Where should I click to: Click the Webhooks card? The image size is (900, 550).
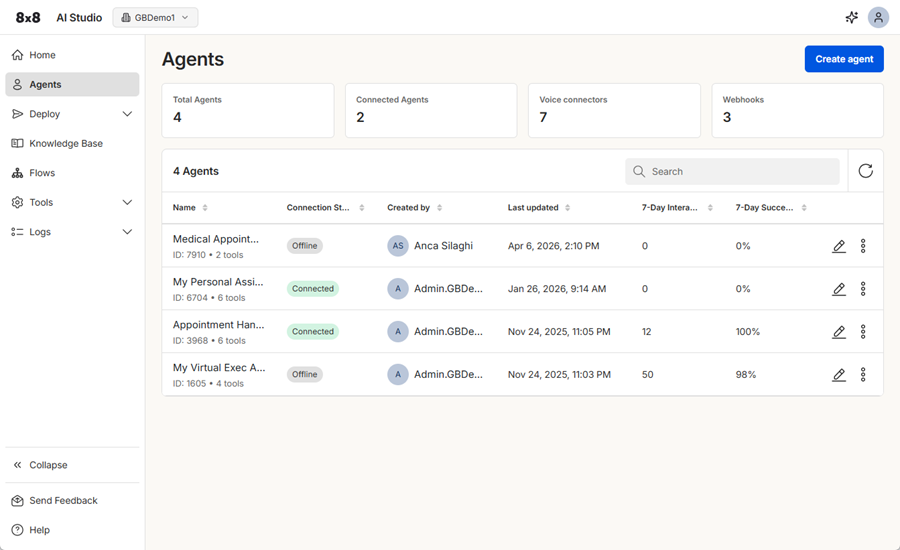tap(797, 110)
